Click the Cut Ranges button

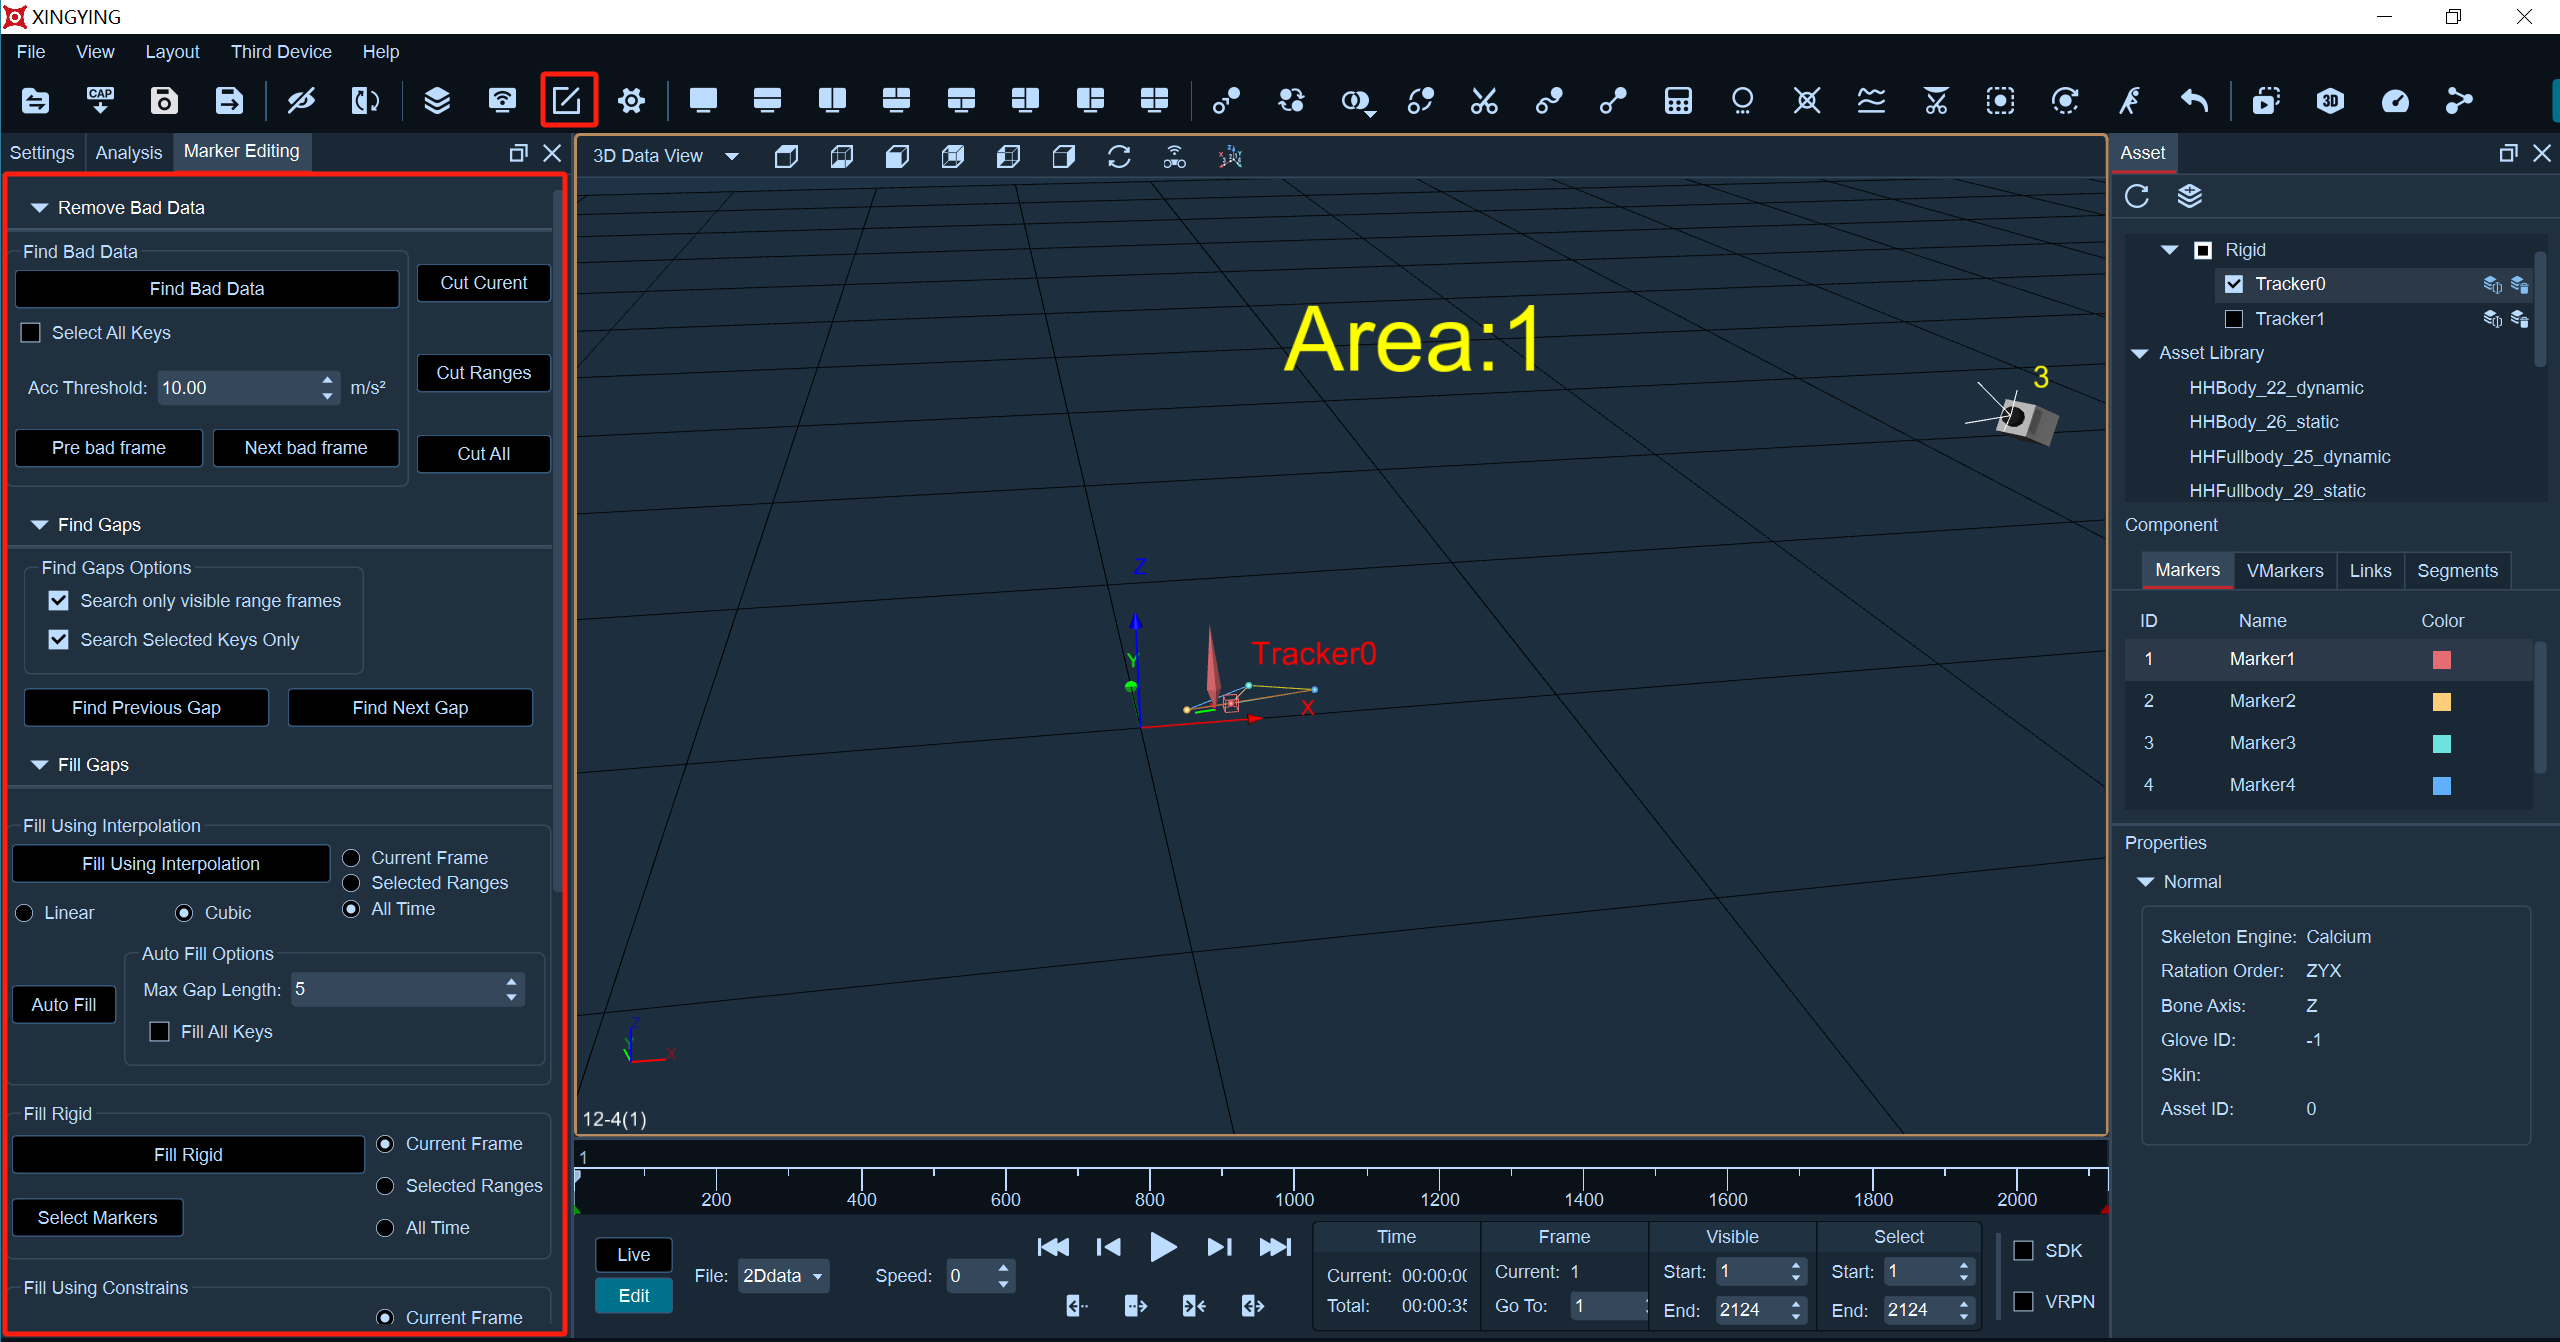coord(484,373)
